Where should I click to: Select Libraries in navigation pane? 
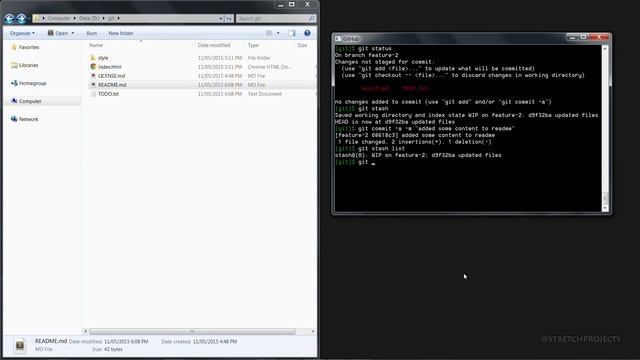(x=28, y=65)
